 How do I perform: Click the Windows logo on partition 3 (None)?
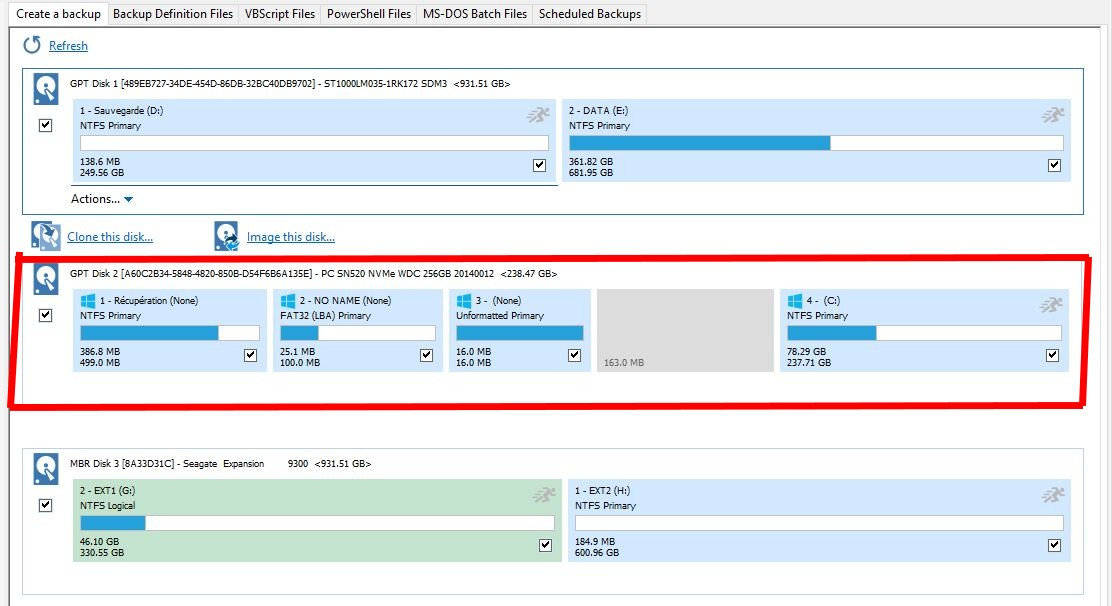click(x=464, y=301)
